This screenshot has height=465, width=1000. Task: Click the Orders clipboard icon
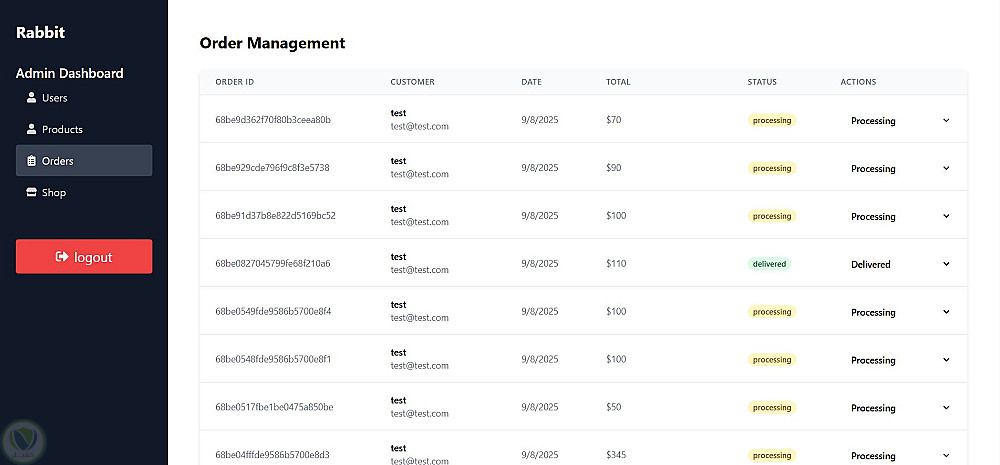pos(31,161)
